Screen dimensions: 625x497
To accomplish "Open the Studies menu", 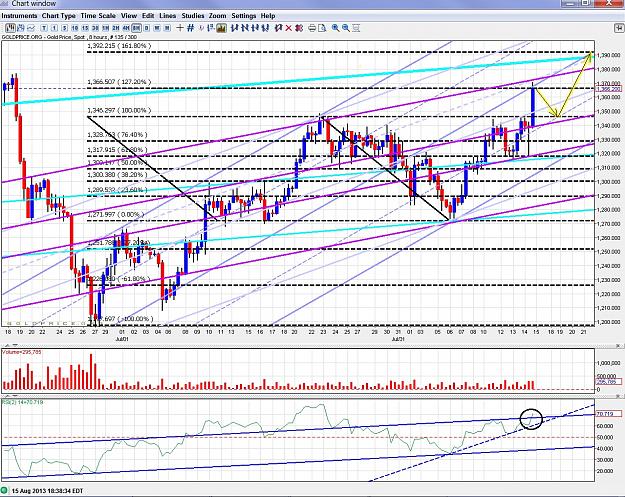I will 193,16.
